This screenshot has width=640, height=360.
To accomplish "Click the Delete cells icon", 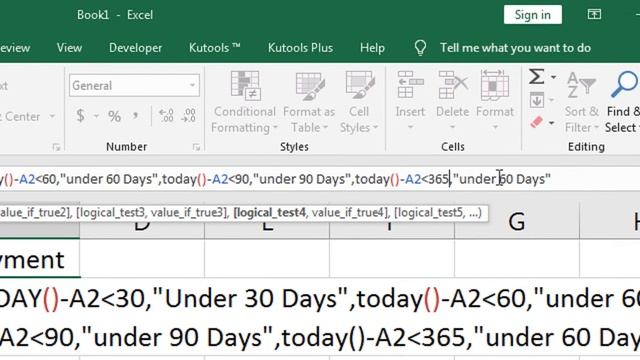I will [x=453, y=85].
